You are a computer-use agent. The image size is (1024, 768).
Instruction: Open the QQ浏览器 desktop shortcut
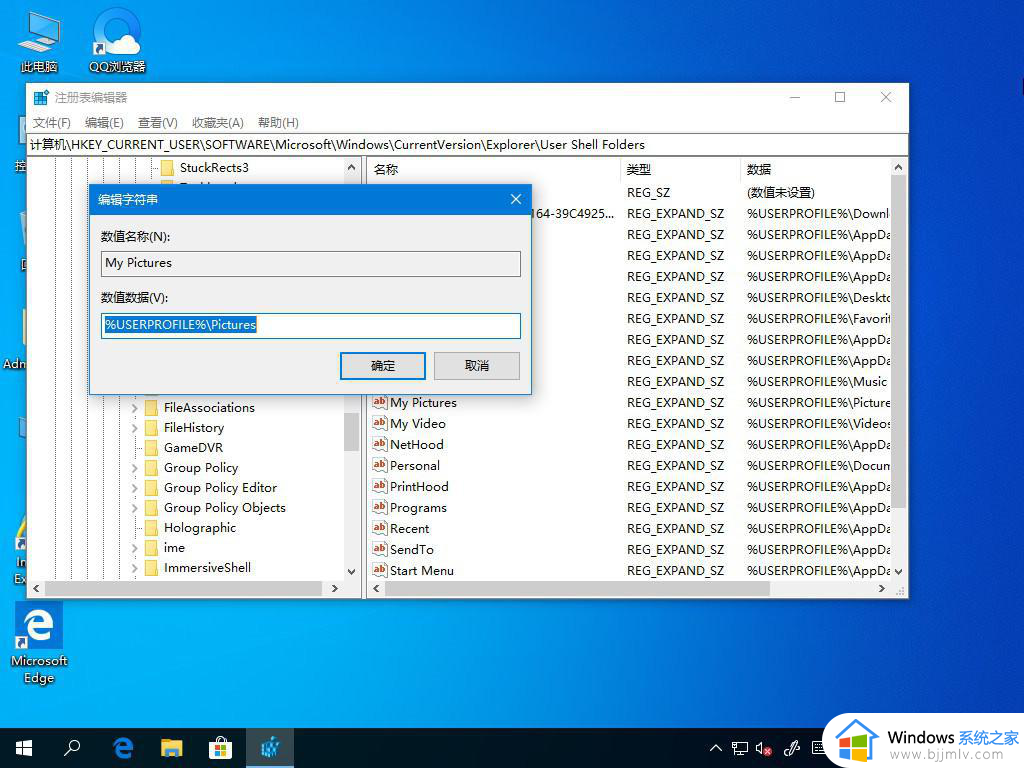pyautogui.click(x=117, y=42)
